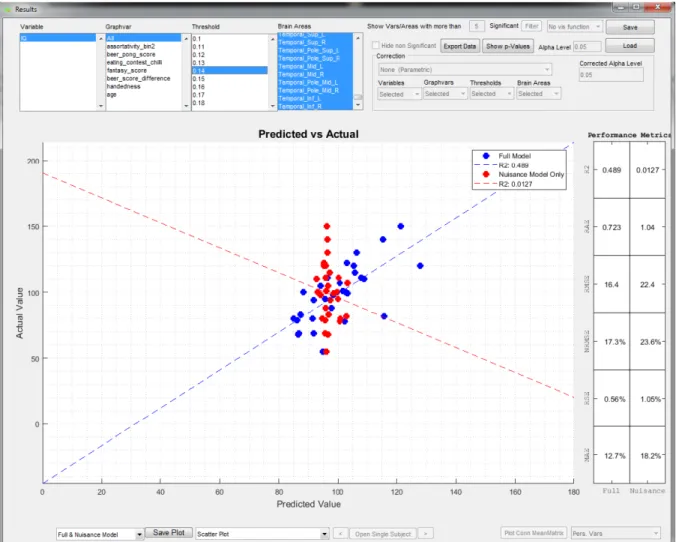The image size is (676, 542).
Task: Select beer_pong_score in Graphvar list
Action: (144, 54)
